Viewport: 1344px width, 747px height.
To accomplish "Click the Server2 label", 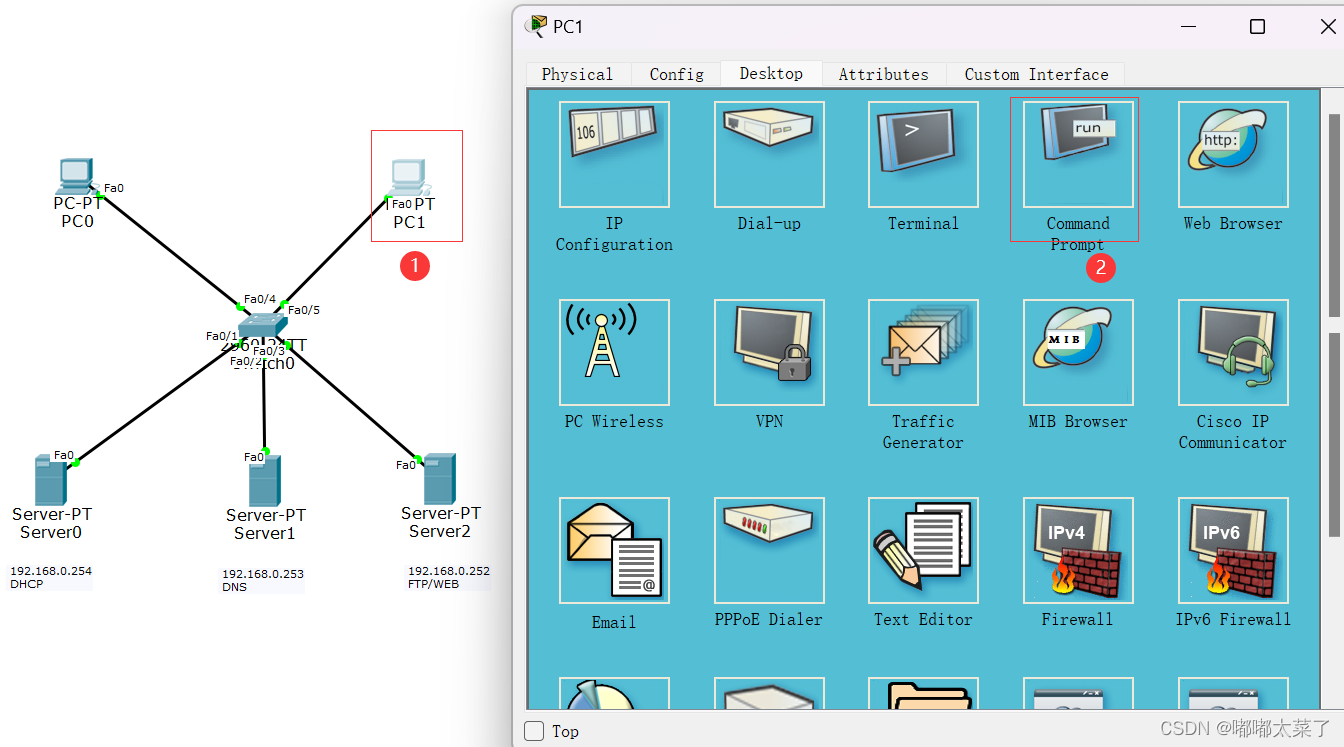I will pos(440,531).
